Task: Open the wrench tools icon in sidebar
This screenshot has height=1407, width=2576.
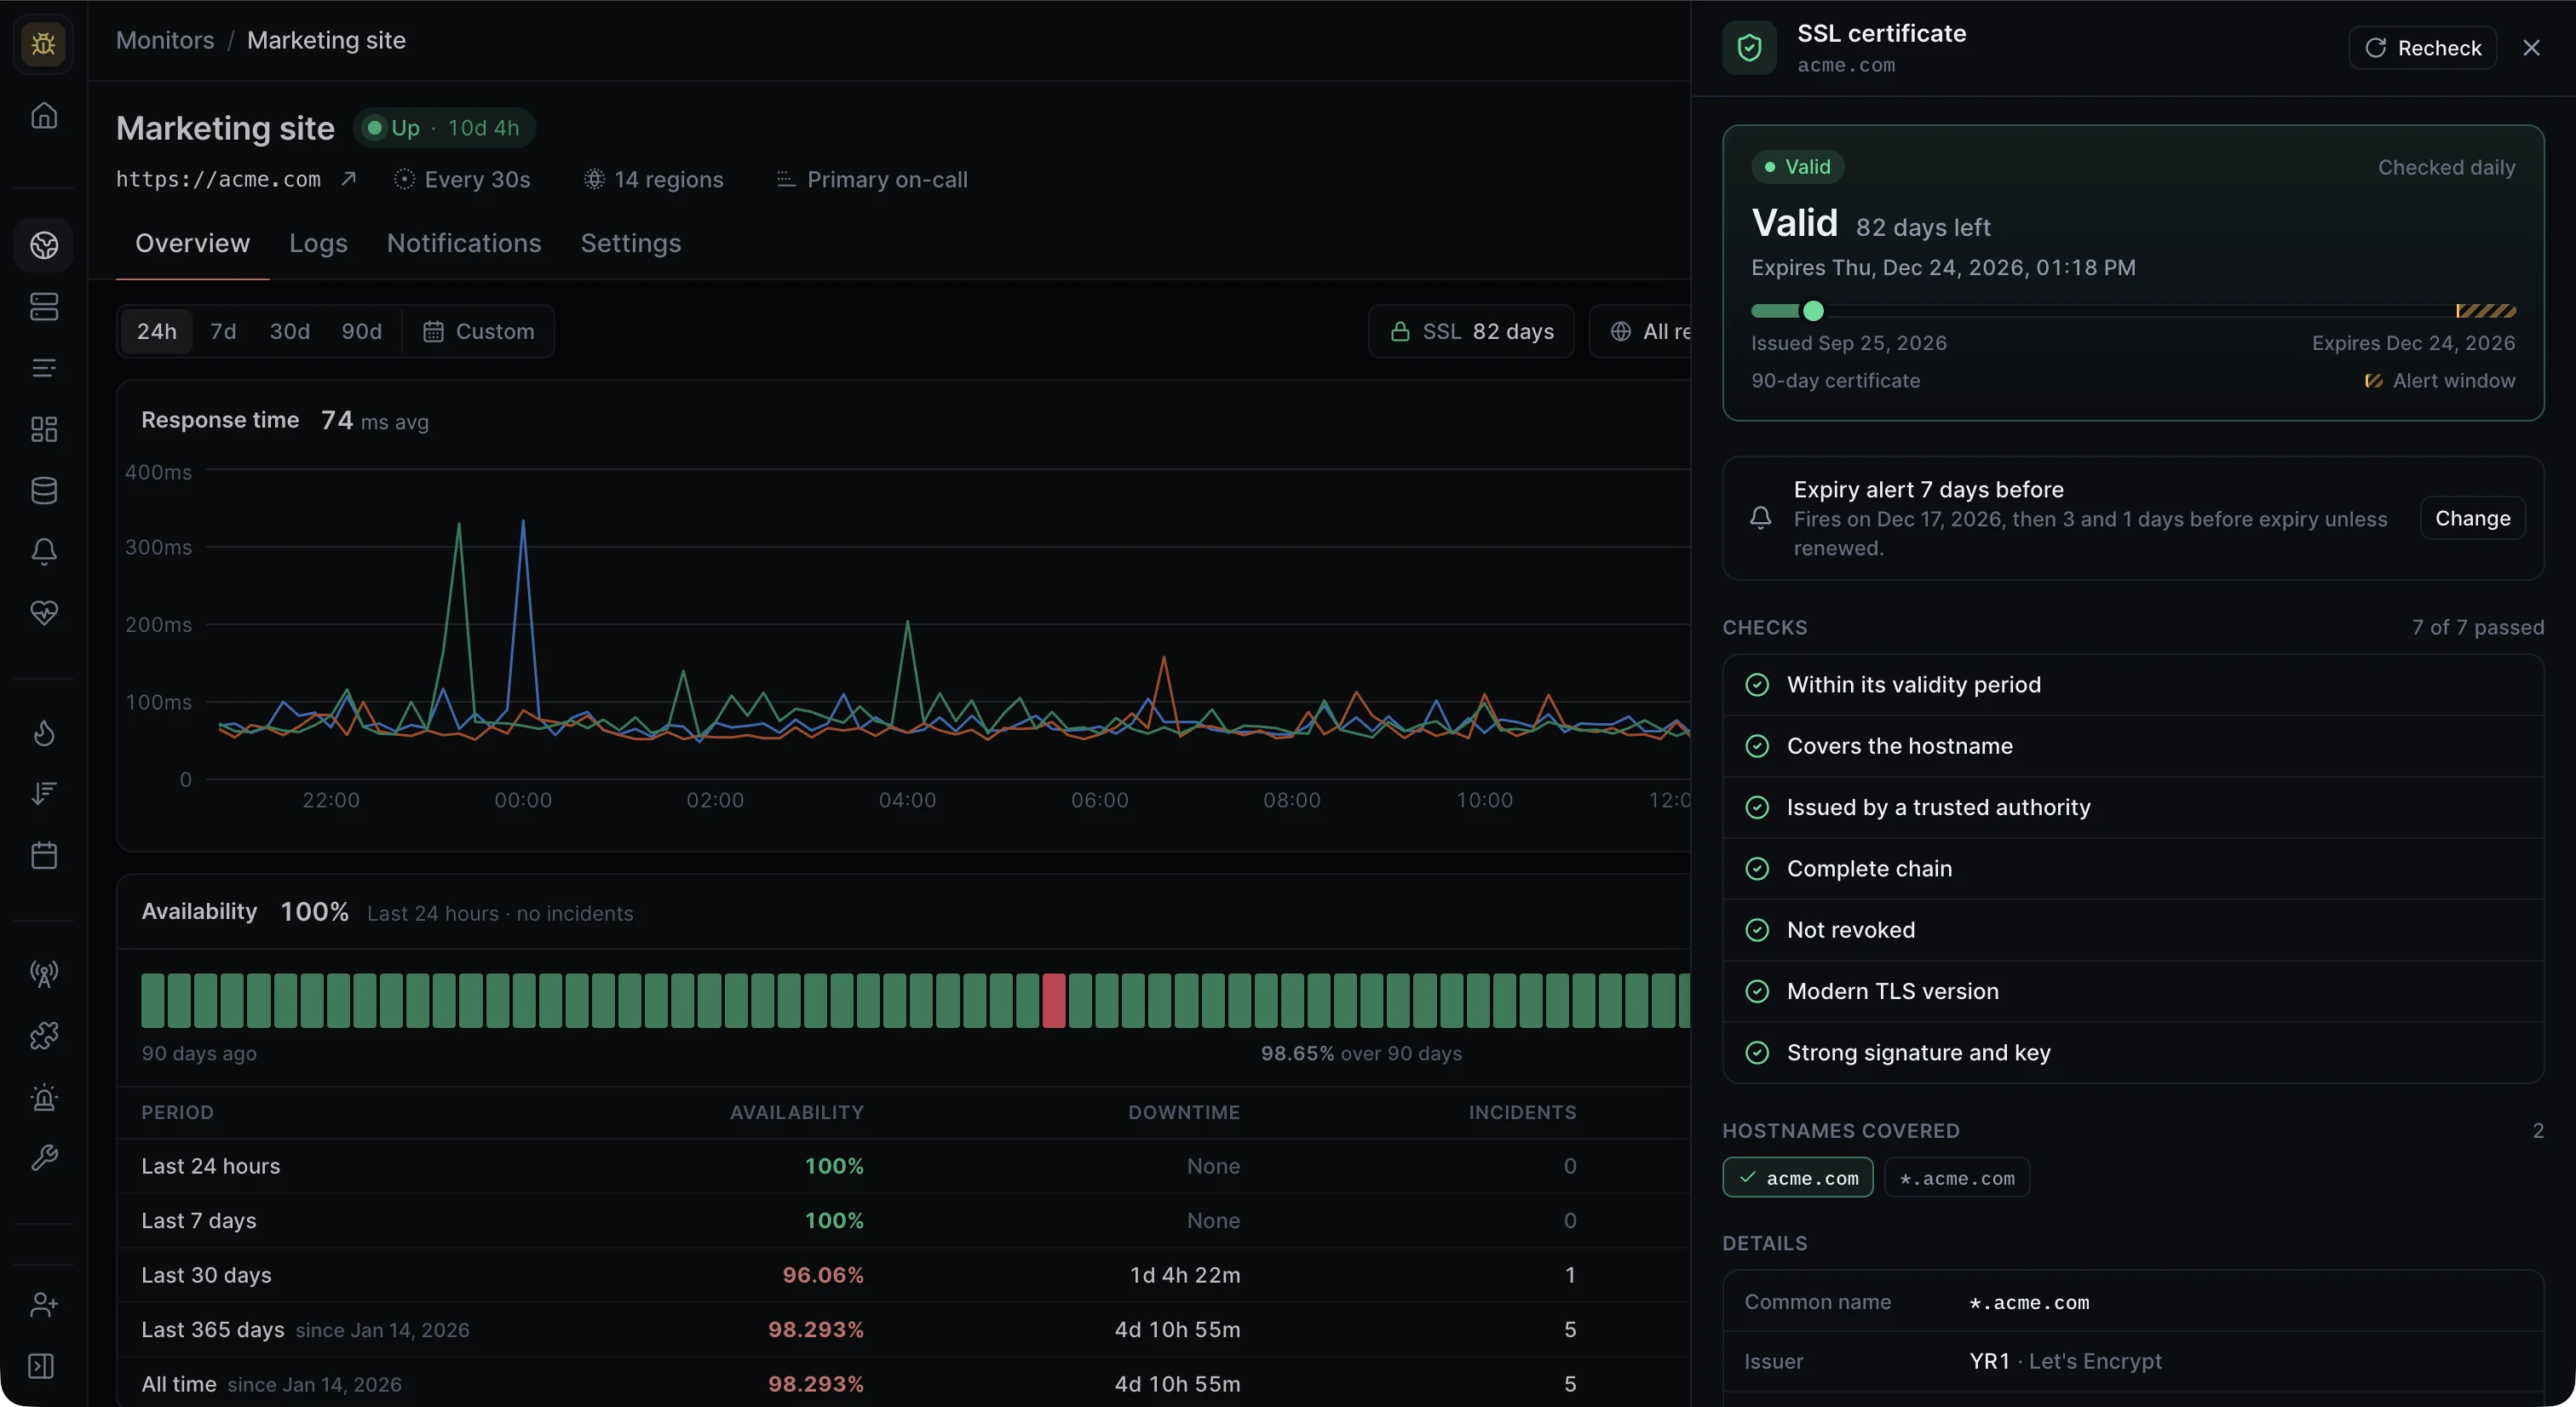Action: tap(44, 1158)
